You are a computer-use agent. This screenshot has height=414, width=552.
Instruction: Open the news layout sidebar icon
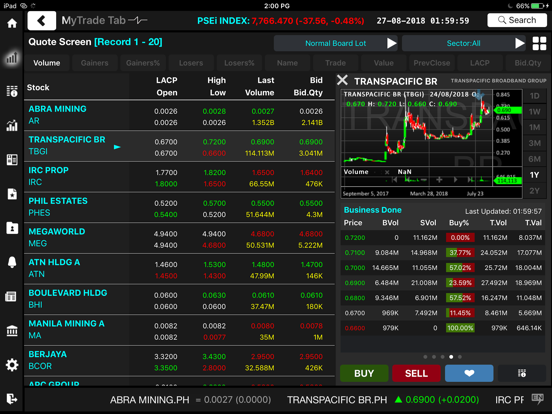pos(12,159)
